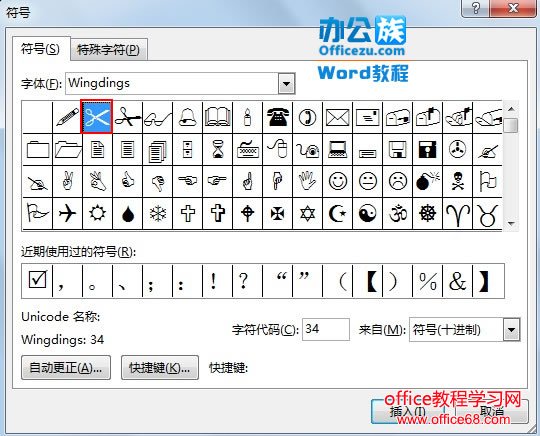Select the closed folder symbol
The width and height of the screenshot is (540, 436).
click(x=38, y=150)
